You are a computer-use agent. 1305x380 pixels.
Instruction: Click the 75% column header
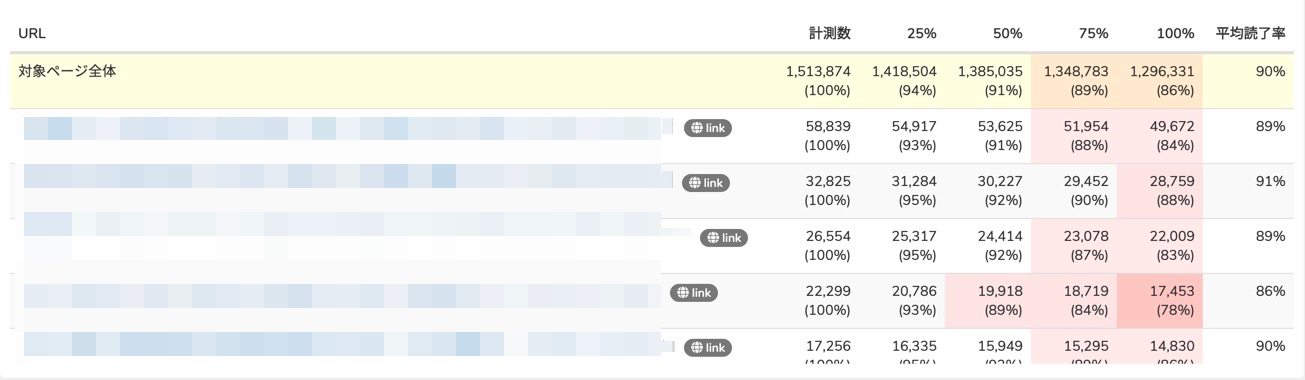1094,33
